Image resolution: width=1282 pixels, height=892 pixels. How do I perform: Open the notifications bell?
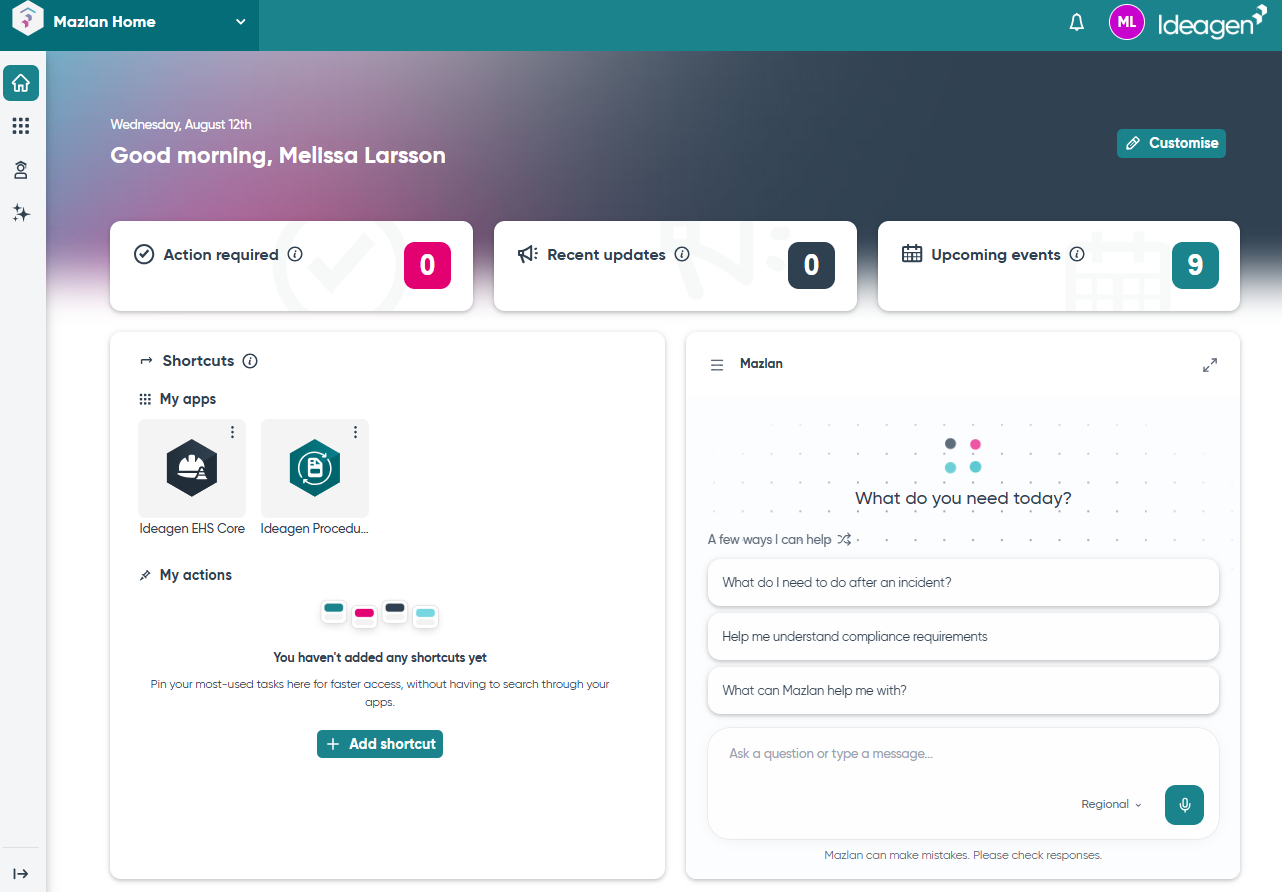click(x=1077, y=22)
